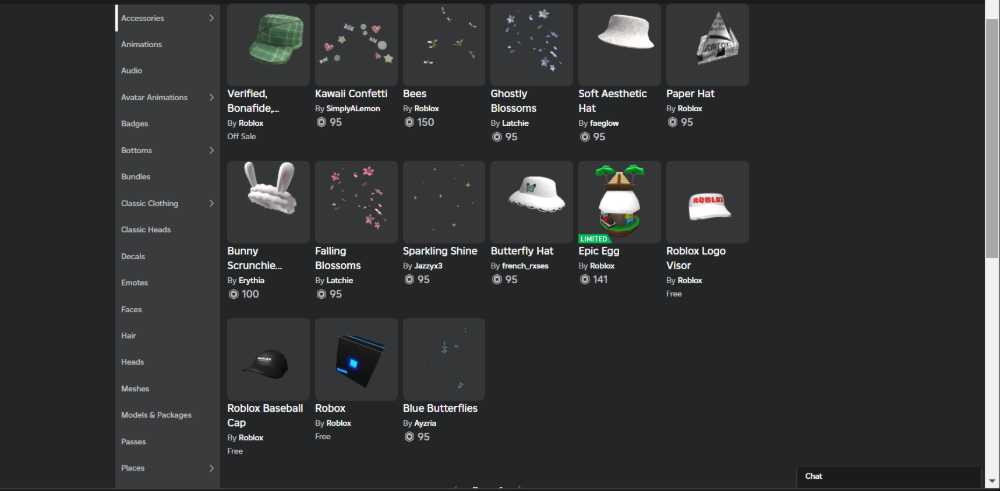Open the Soft Aesthetic Hat thumbnail

pos(620,45)
